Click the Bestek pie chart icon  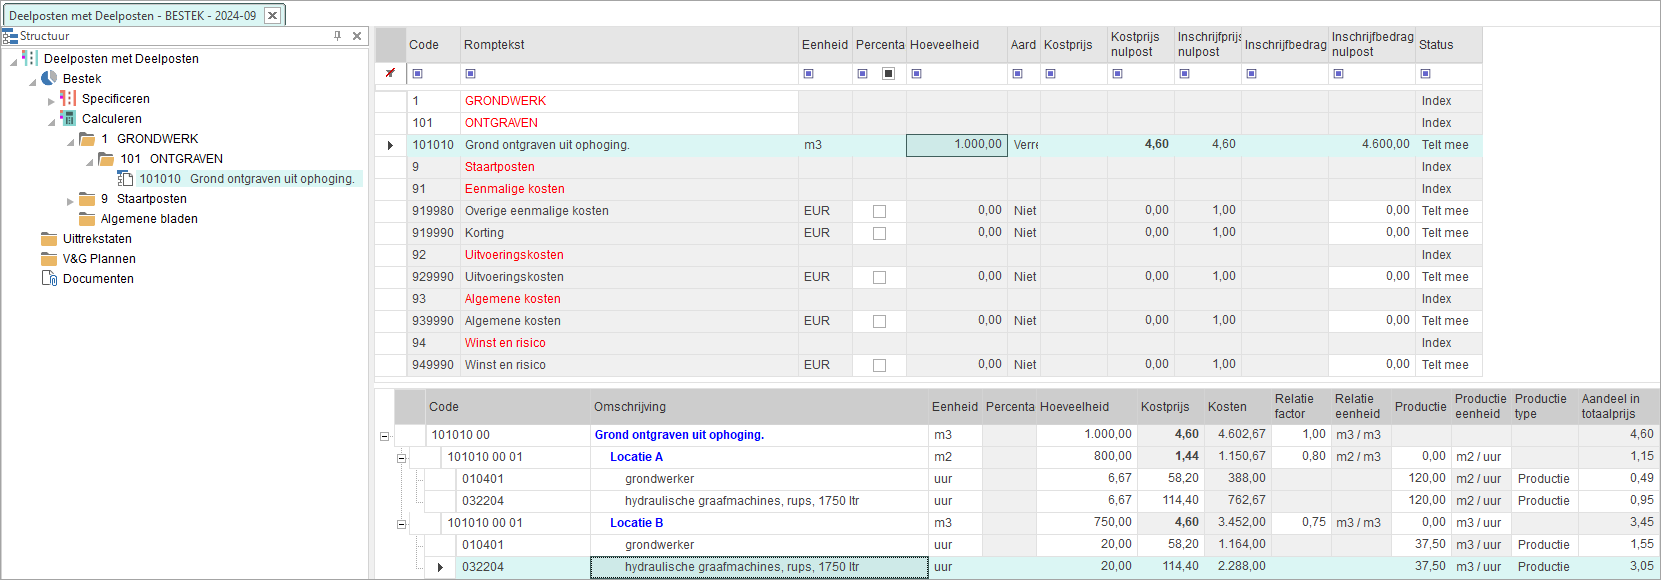[49, 78]
